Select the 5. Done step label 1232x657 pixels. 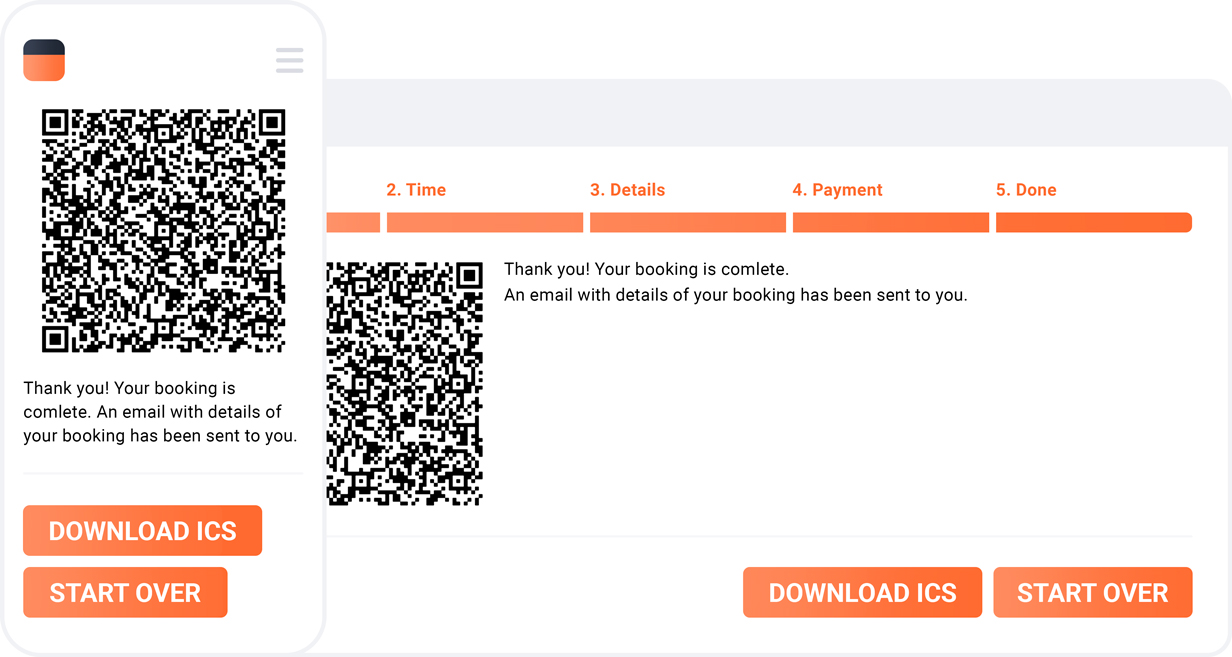pyautogui.click(x=1026, y=190)
